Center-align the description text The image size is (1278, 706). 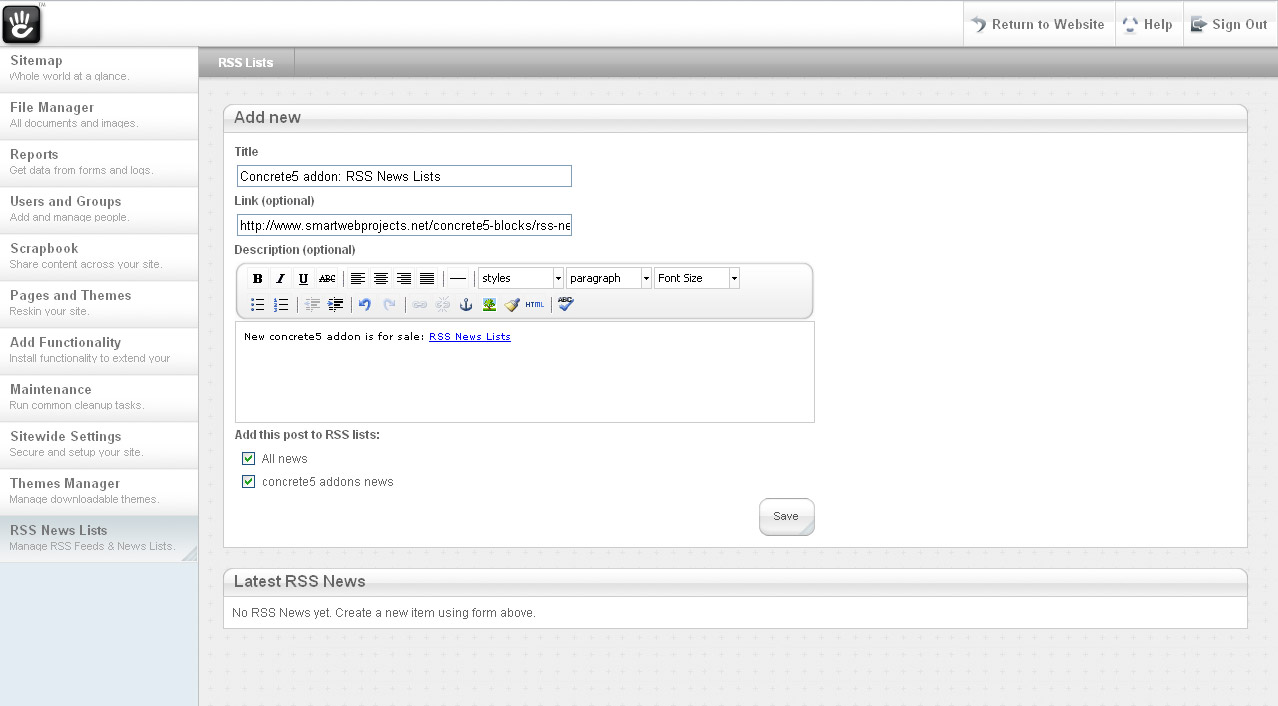pos(381,279)
